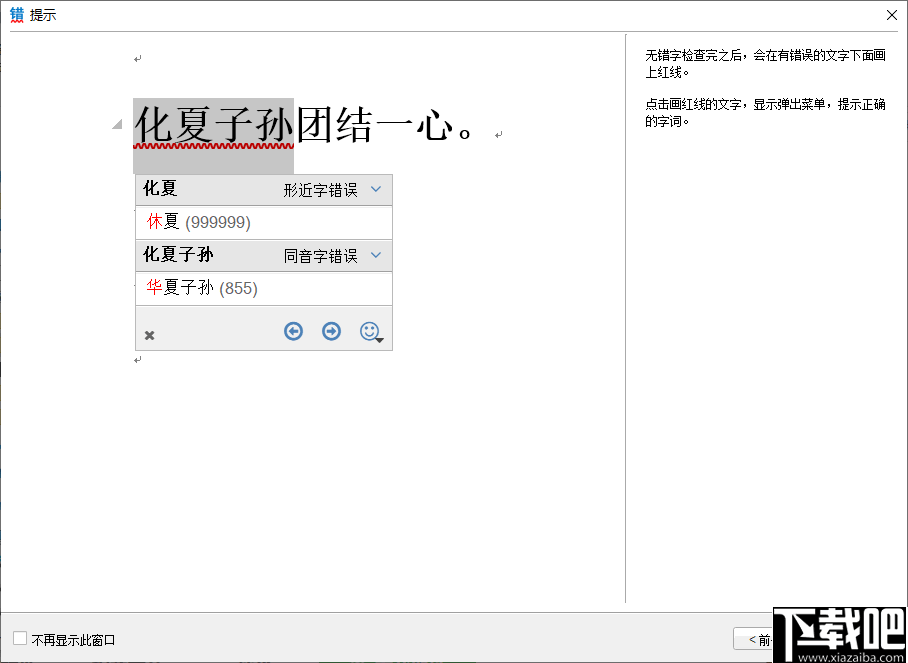Open the smiley face feedback menu
The width and height of the screenshot is (908, 663).
[x=371, y=332]
